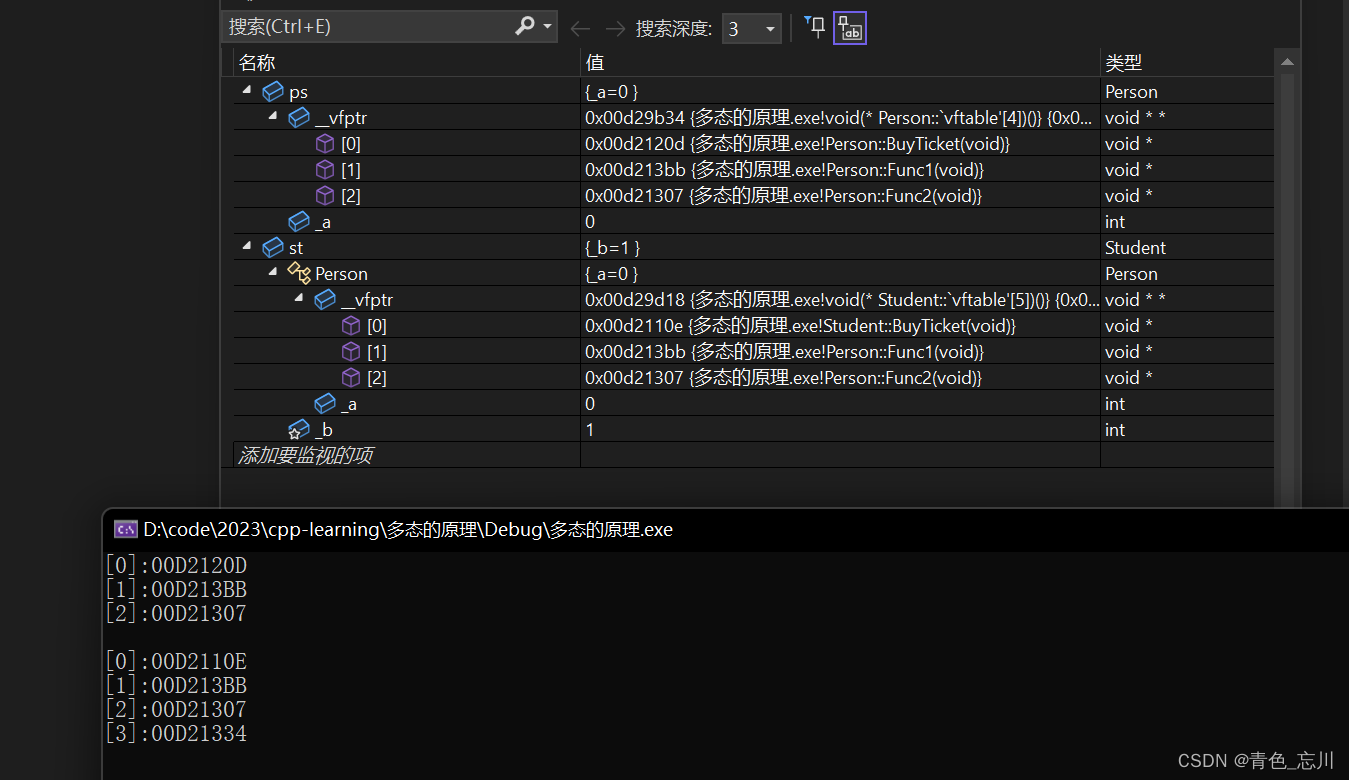The image size is (1349, 780).
Task: Click the icon of Person::BuyTicket [0] entry
Action: pyautogui.click(x=325, y=144)
